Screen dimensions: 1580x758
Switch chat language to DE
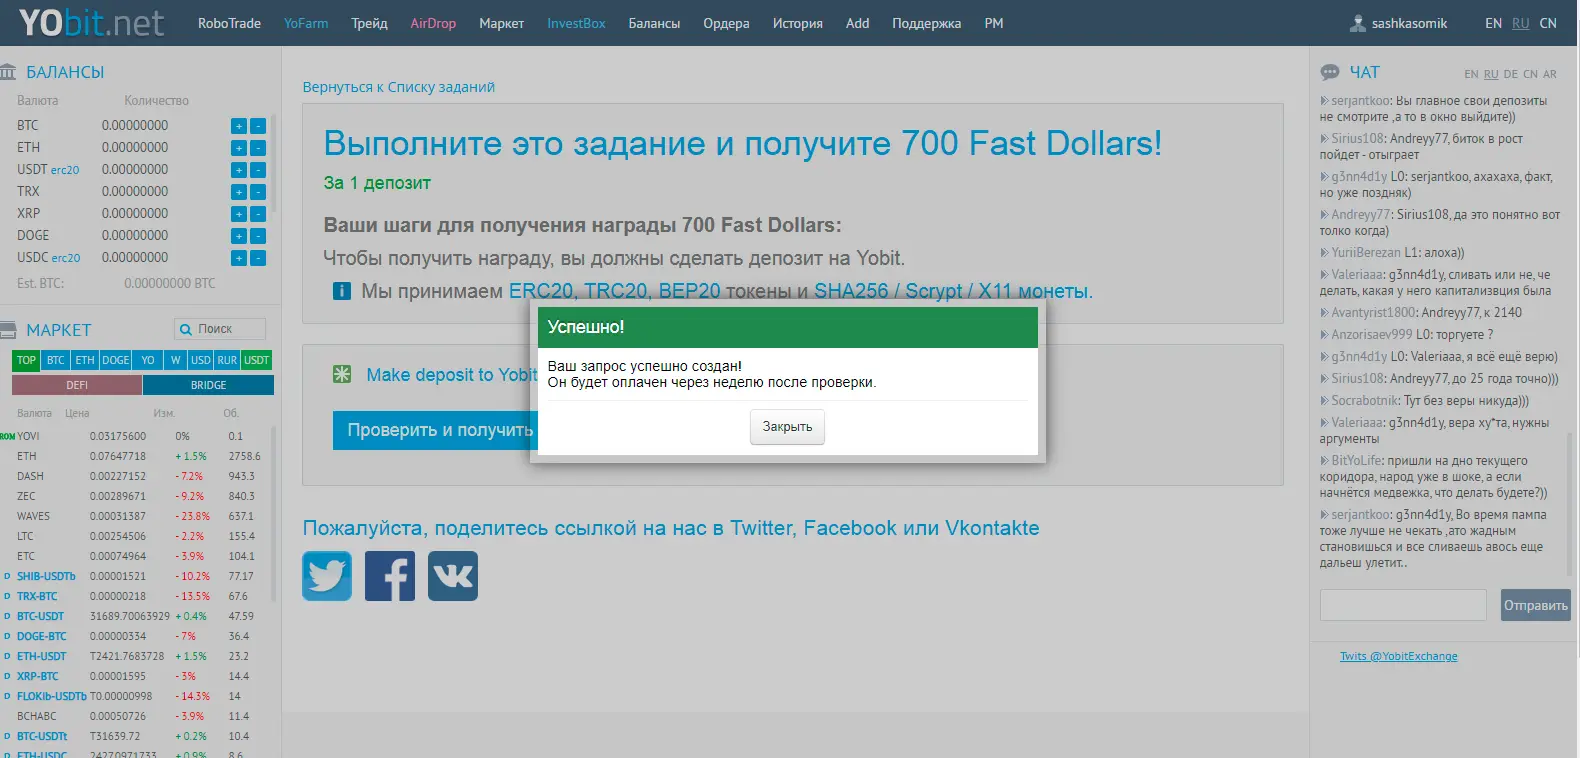(1510, 74)
